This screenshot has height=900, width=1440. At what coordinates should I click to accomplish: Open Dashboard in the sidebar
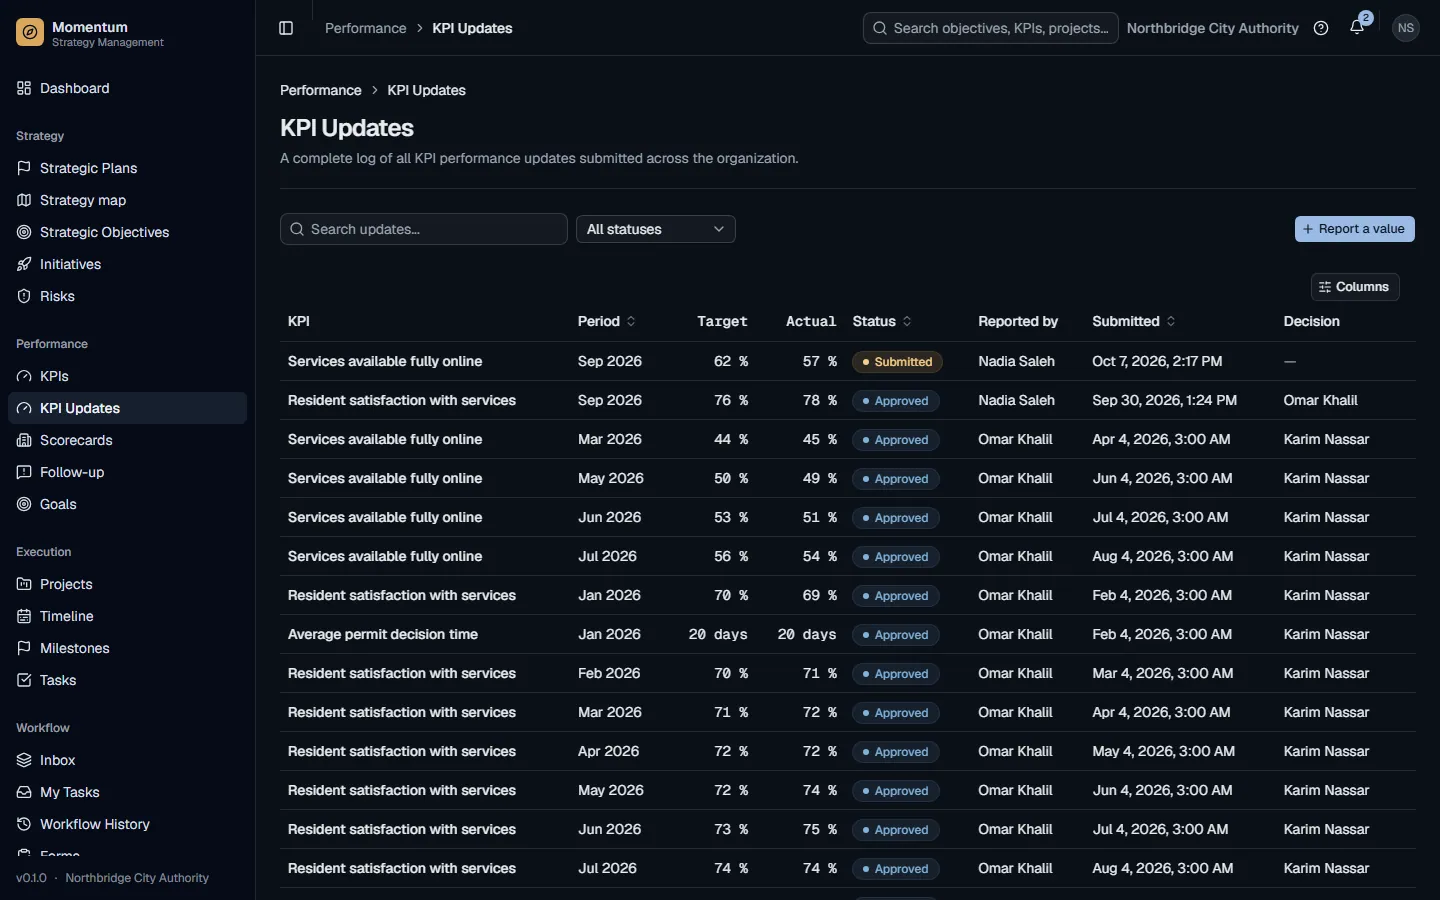(x=127, y=88)
